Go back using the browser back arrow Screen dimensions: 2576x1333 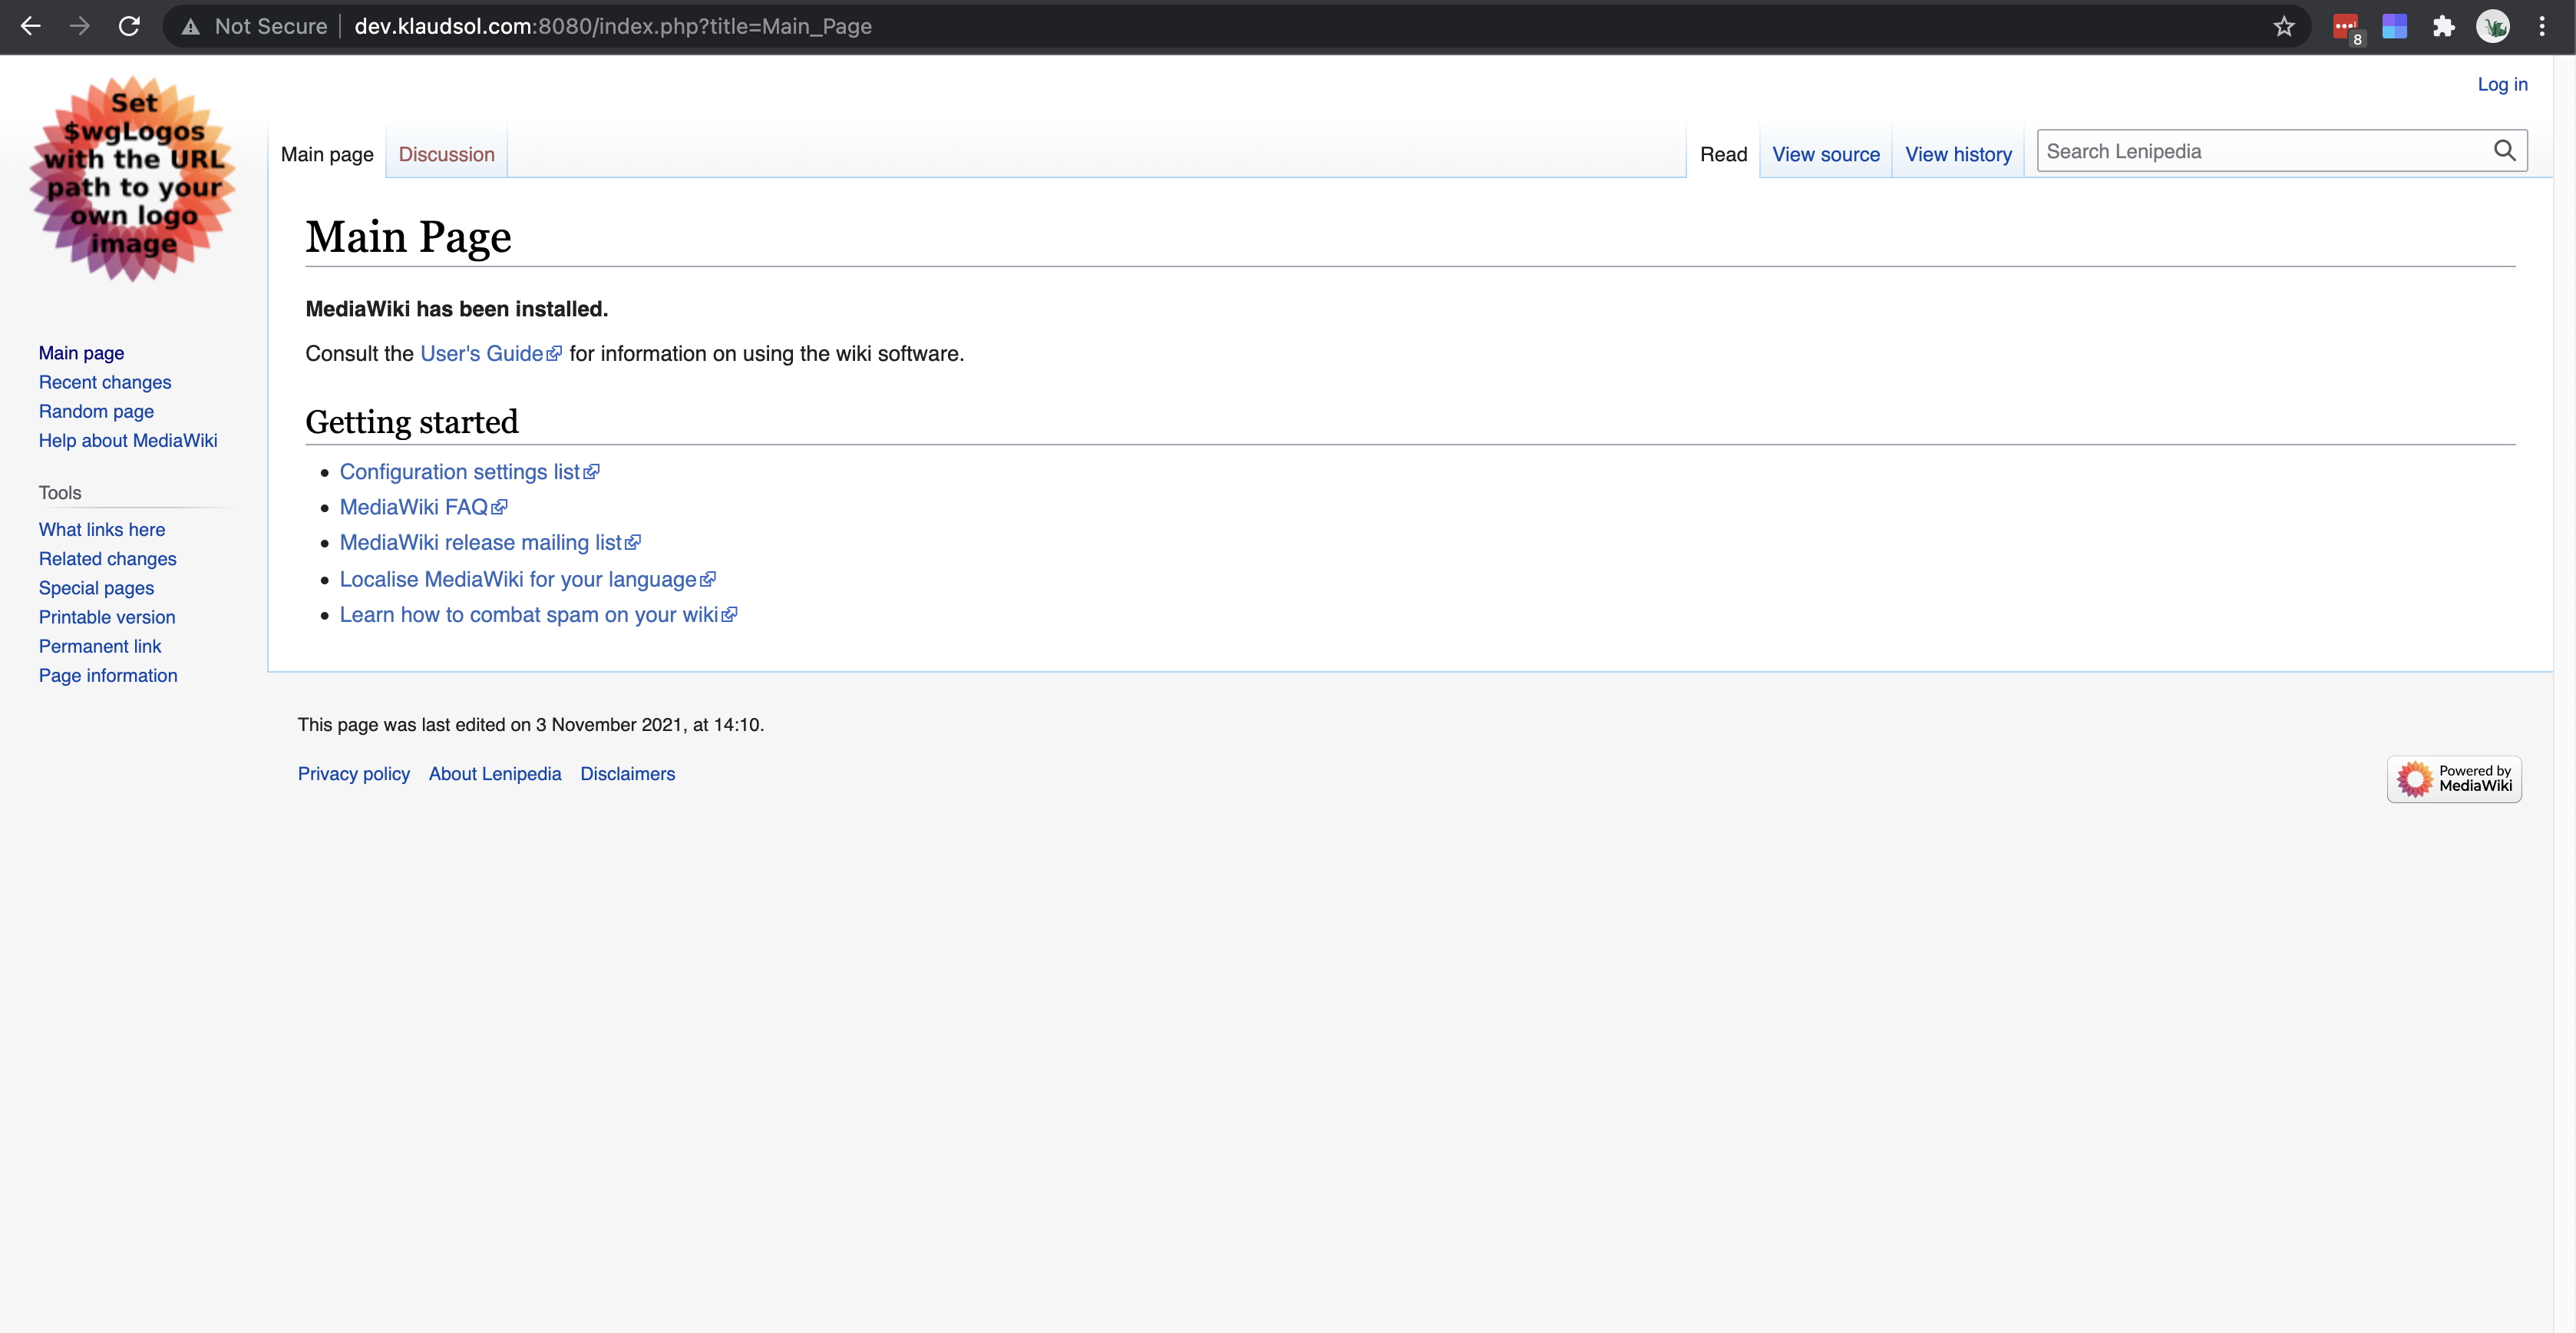(30, 26)
